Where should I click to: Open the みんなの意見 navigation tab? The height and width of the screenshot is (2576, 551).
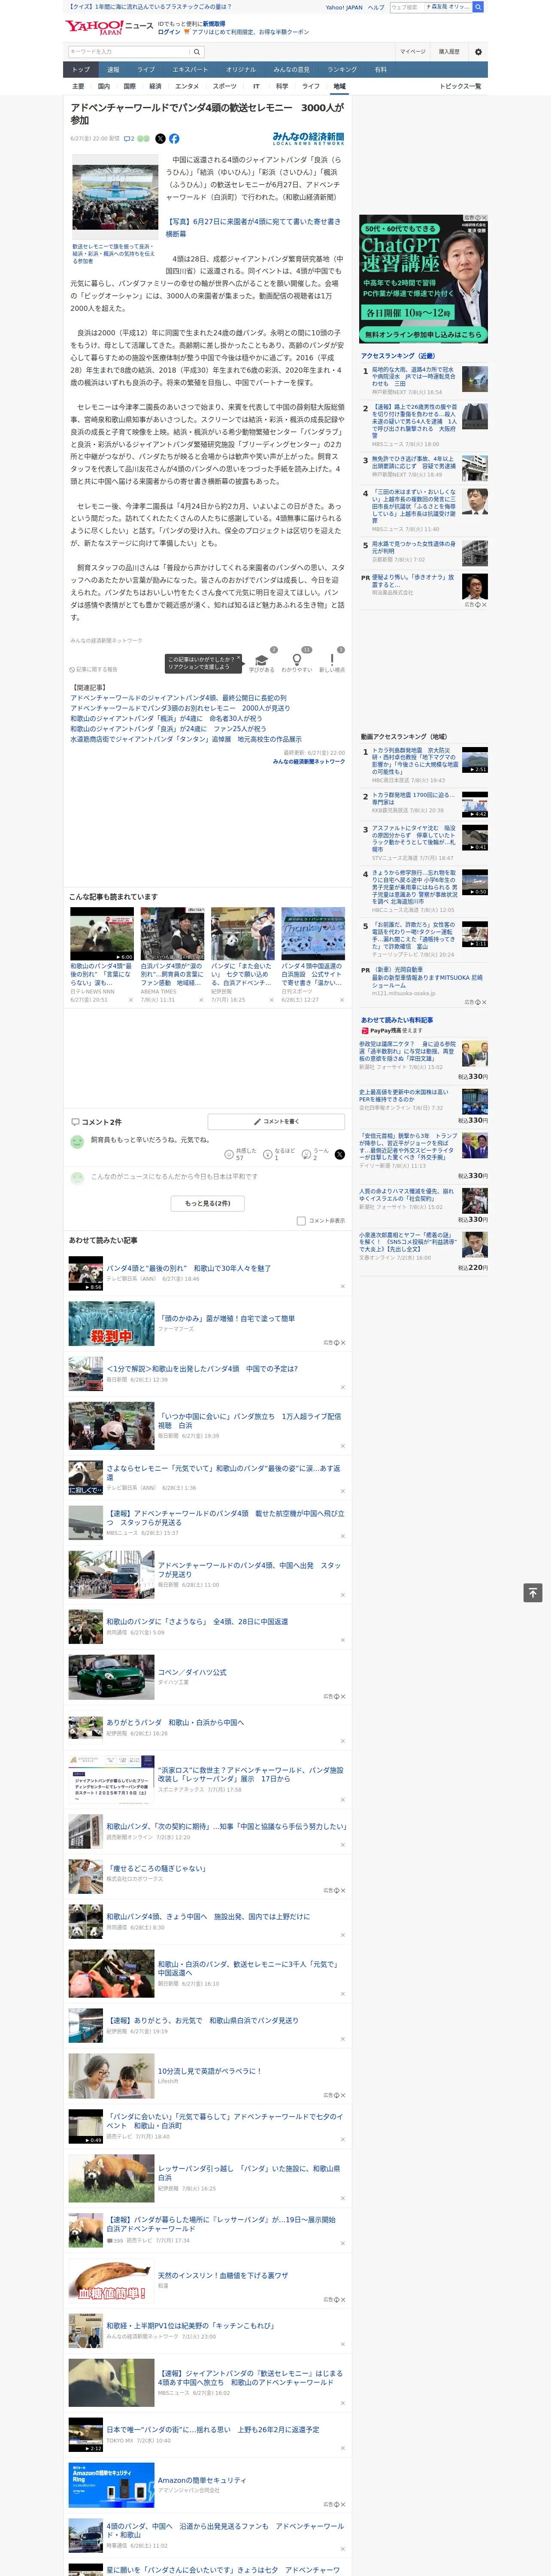click(x=291, y=70)
